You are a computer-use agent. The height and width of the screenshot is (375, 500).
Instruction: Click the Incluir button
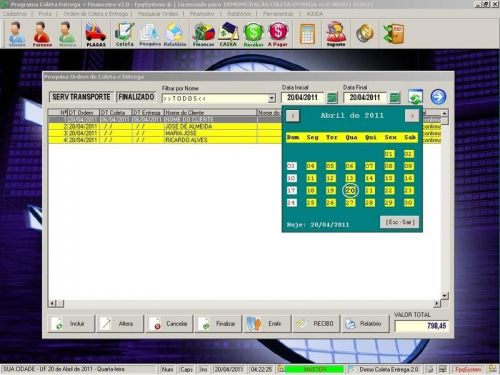71,324
